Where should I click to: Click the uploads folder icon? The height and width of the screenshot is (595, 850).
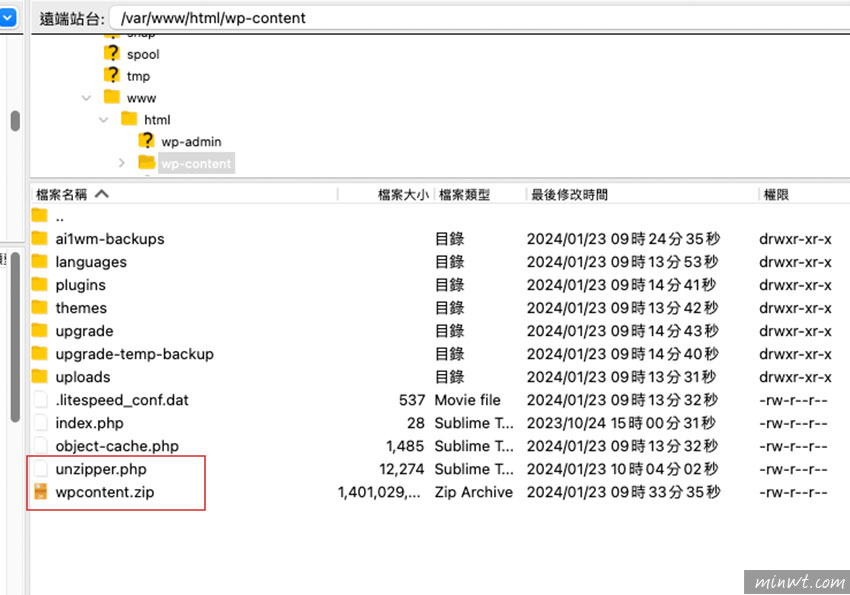point(40,377)
